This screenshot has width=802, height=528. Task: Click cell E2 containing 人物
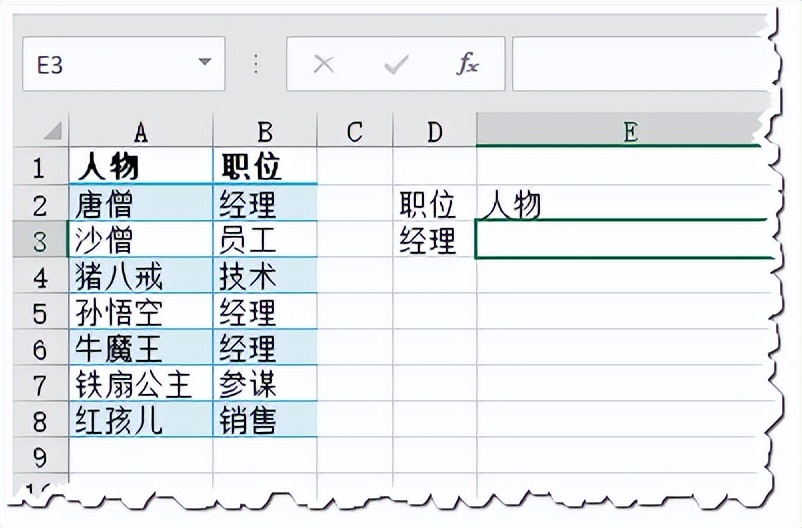pos(623,203)
